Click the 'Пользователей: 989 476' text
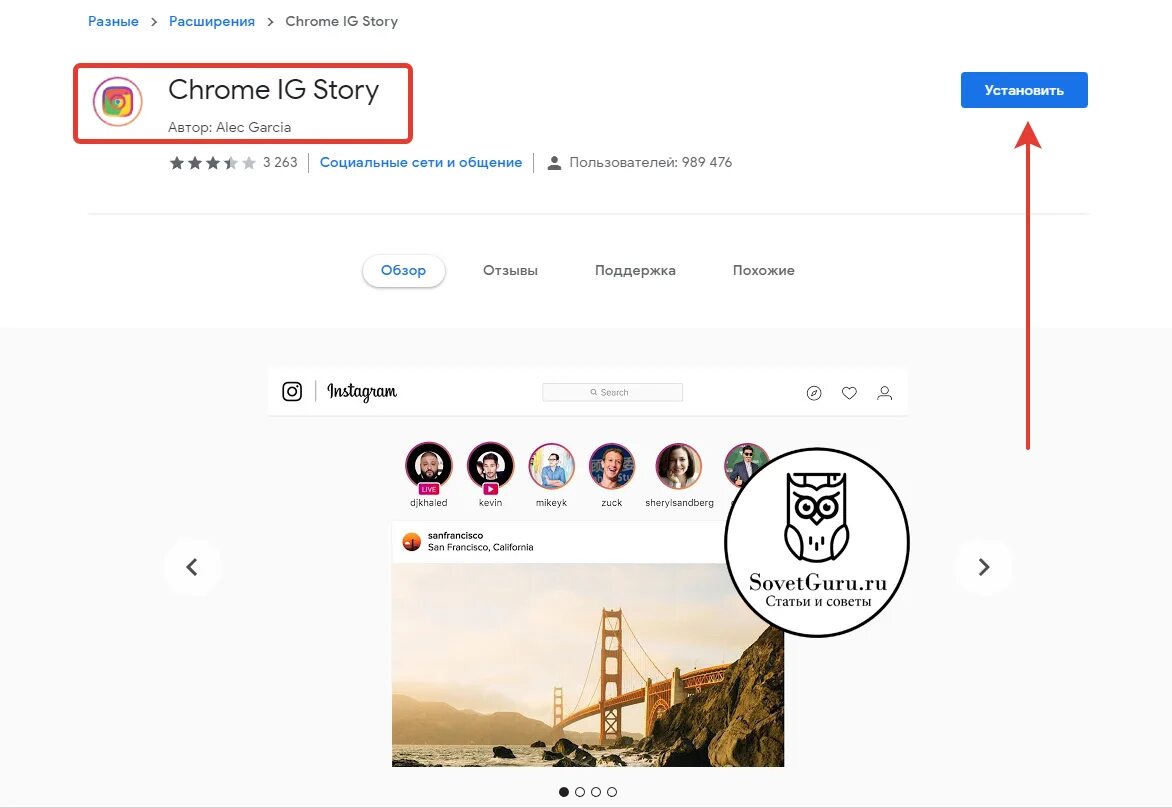 click(650, 163)
